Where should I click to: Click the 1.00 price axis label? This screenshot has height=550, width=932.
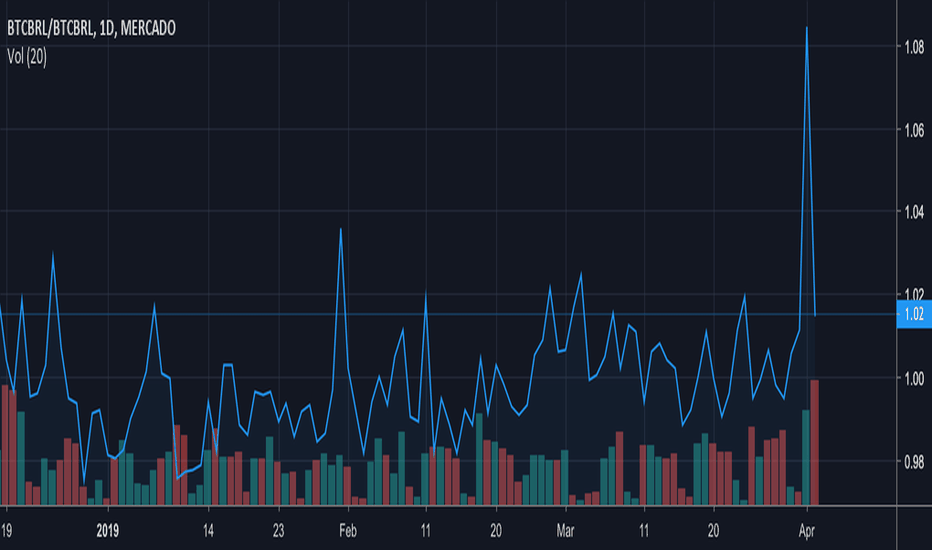(x=914, y=379)
